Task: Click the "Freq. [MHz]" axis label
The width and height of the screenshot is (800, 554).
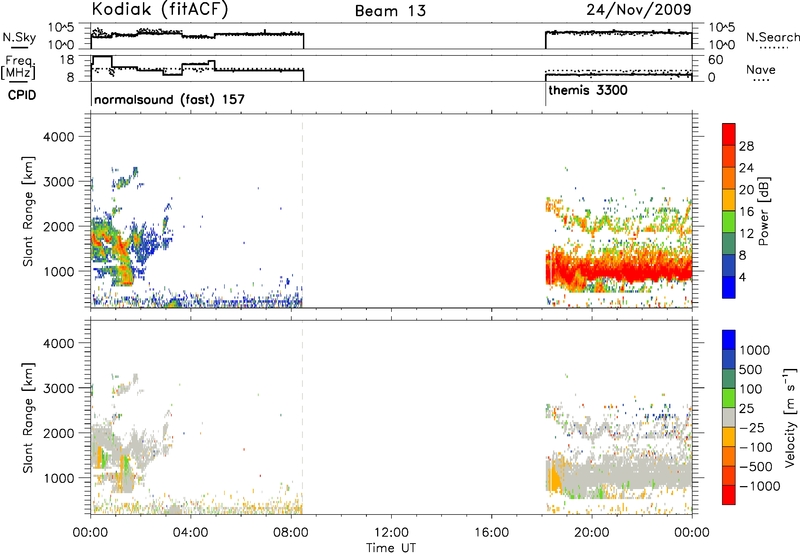Action: [19, 68]
